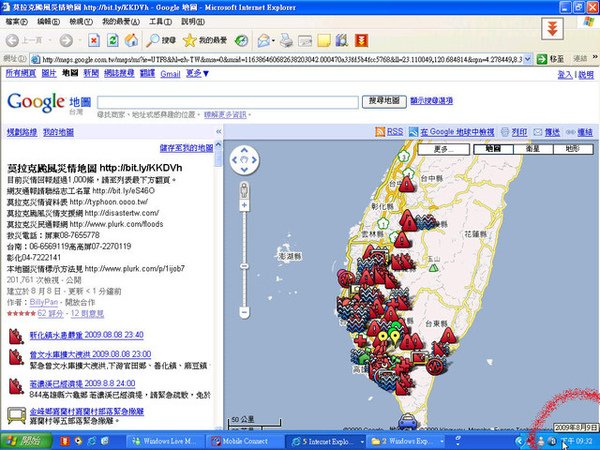
Task: Open the 規劃路線 link
Action: click(x=22, y=132)
